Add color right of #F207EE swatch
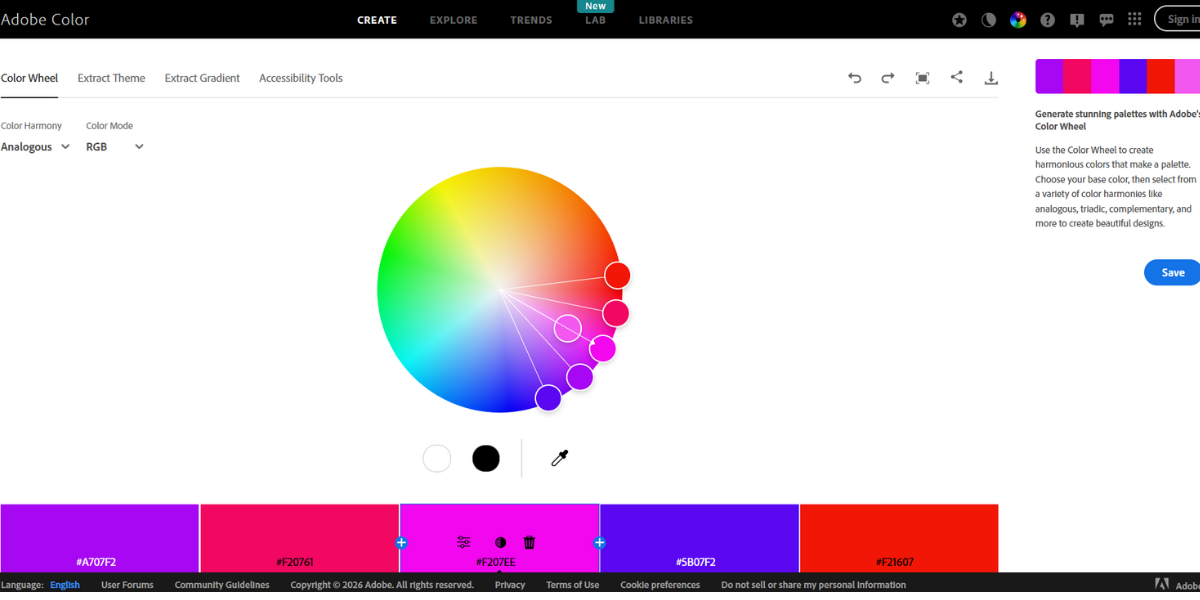1200x600 pixels. 600,543
